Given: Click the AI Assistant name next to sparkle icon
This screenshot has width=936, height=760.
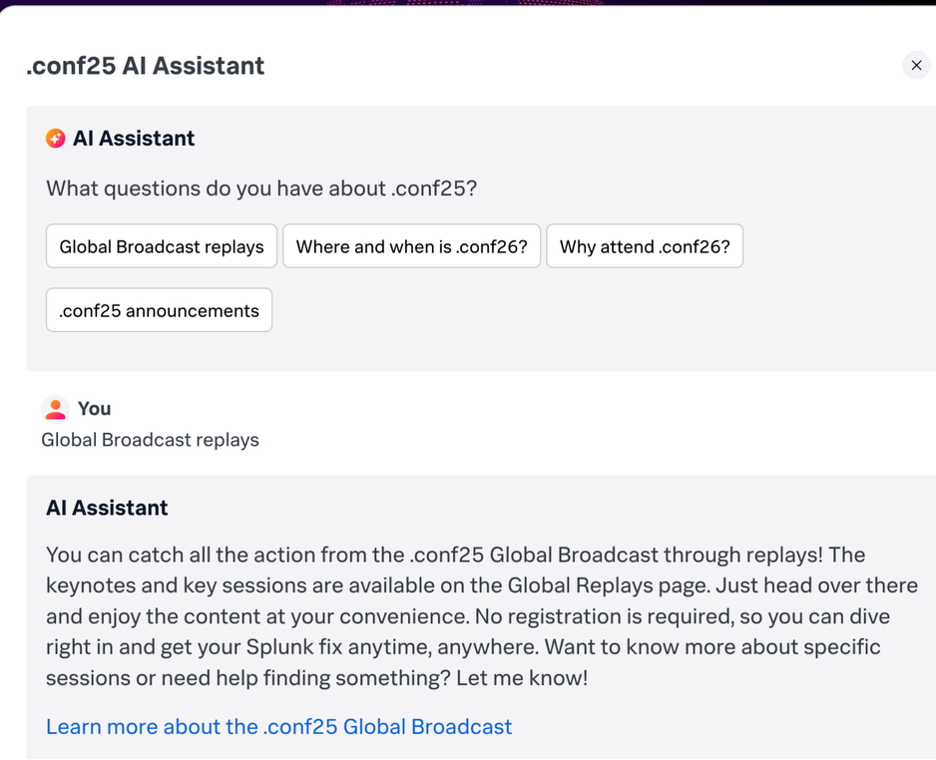Looking at the screenshot, I should pos(134,139).
